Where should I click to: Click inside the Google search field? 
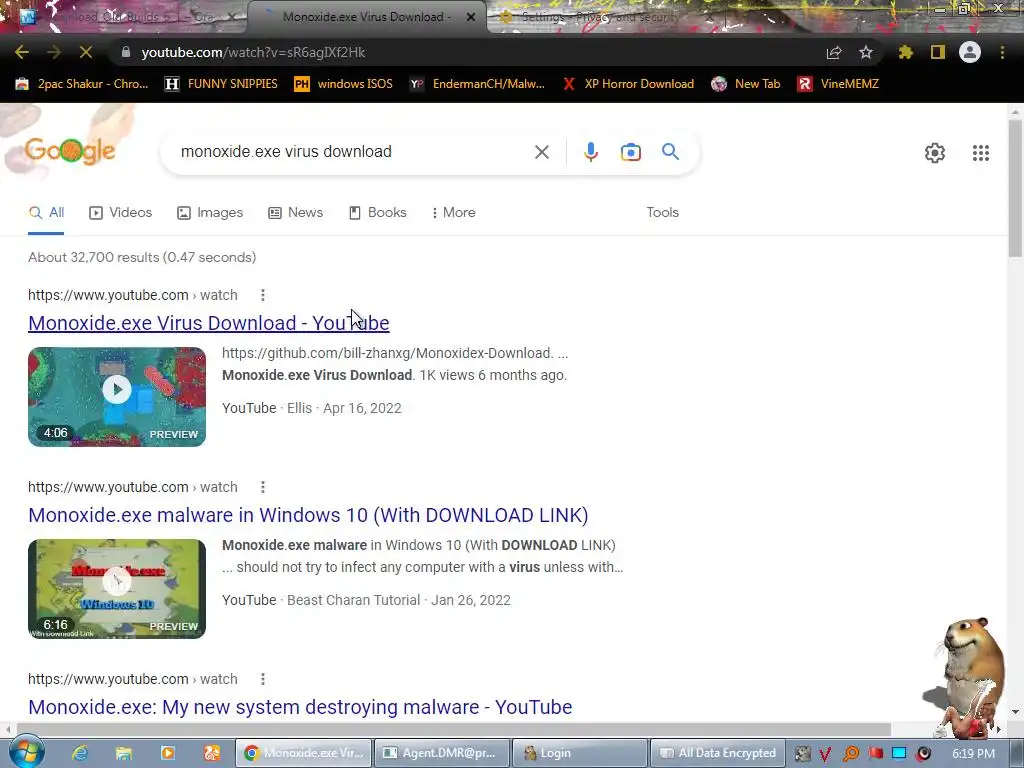tap(353, 152)
